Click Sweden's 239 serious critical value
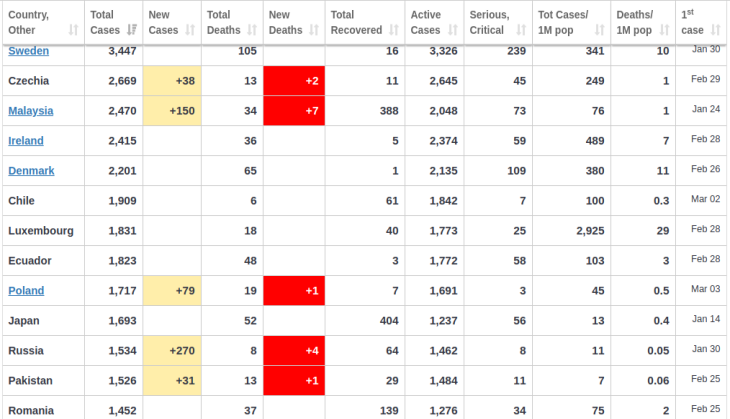Screen dimensions: 730x419 [x=516, y=51]
